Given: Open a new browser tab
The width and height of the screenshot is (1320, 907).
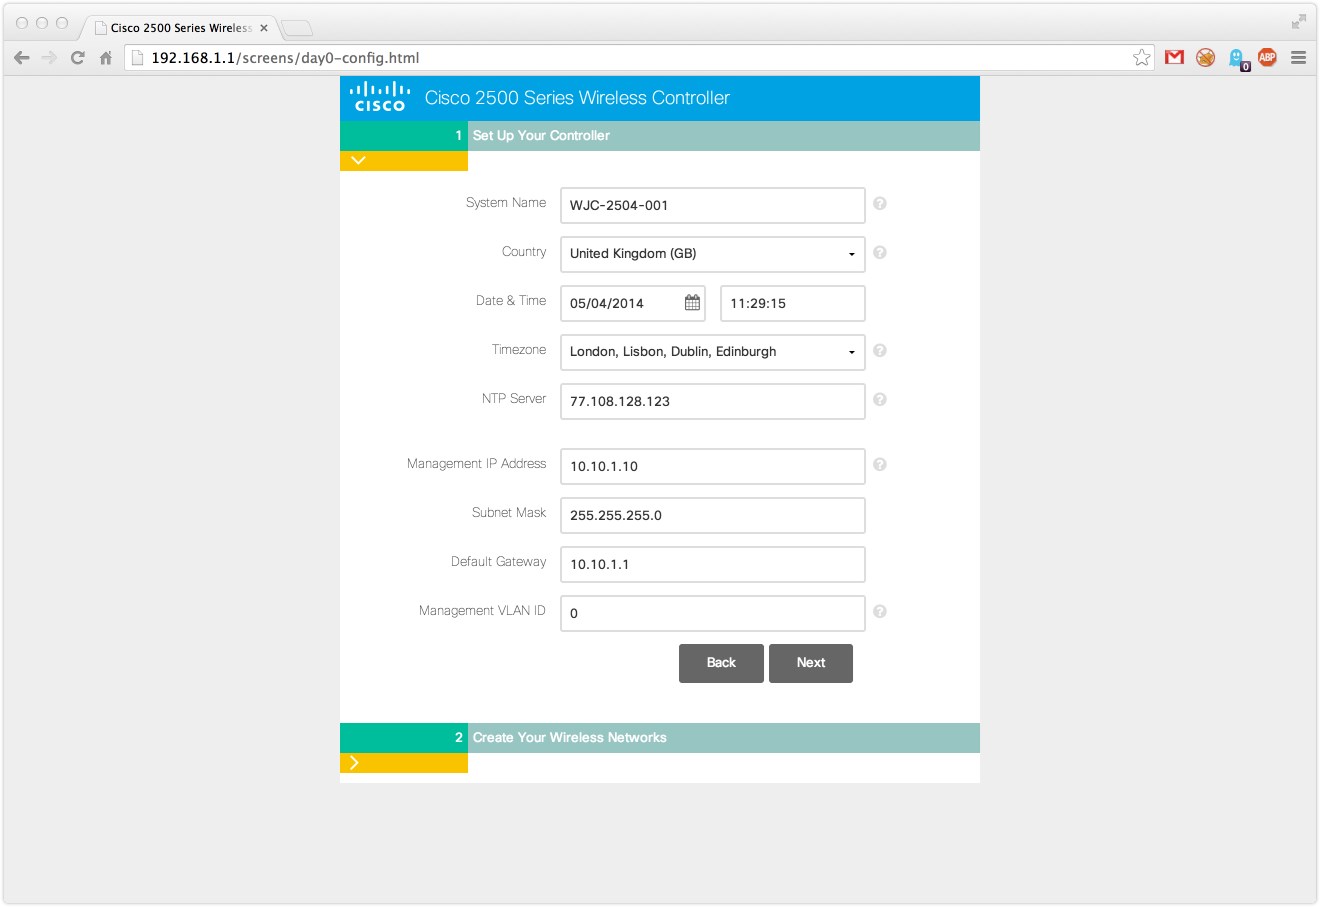Looking at the screenshot, I should 297,28.
